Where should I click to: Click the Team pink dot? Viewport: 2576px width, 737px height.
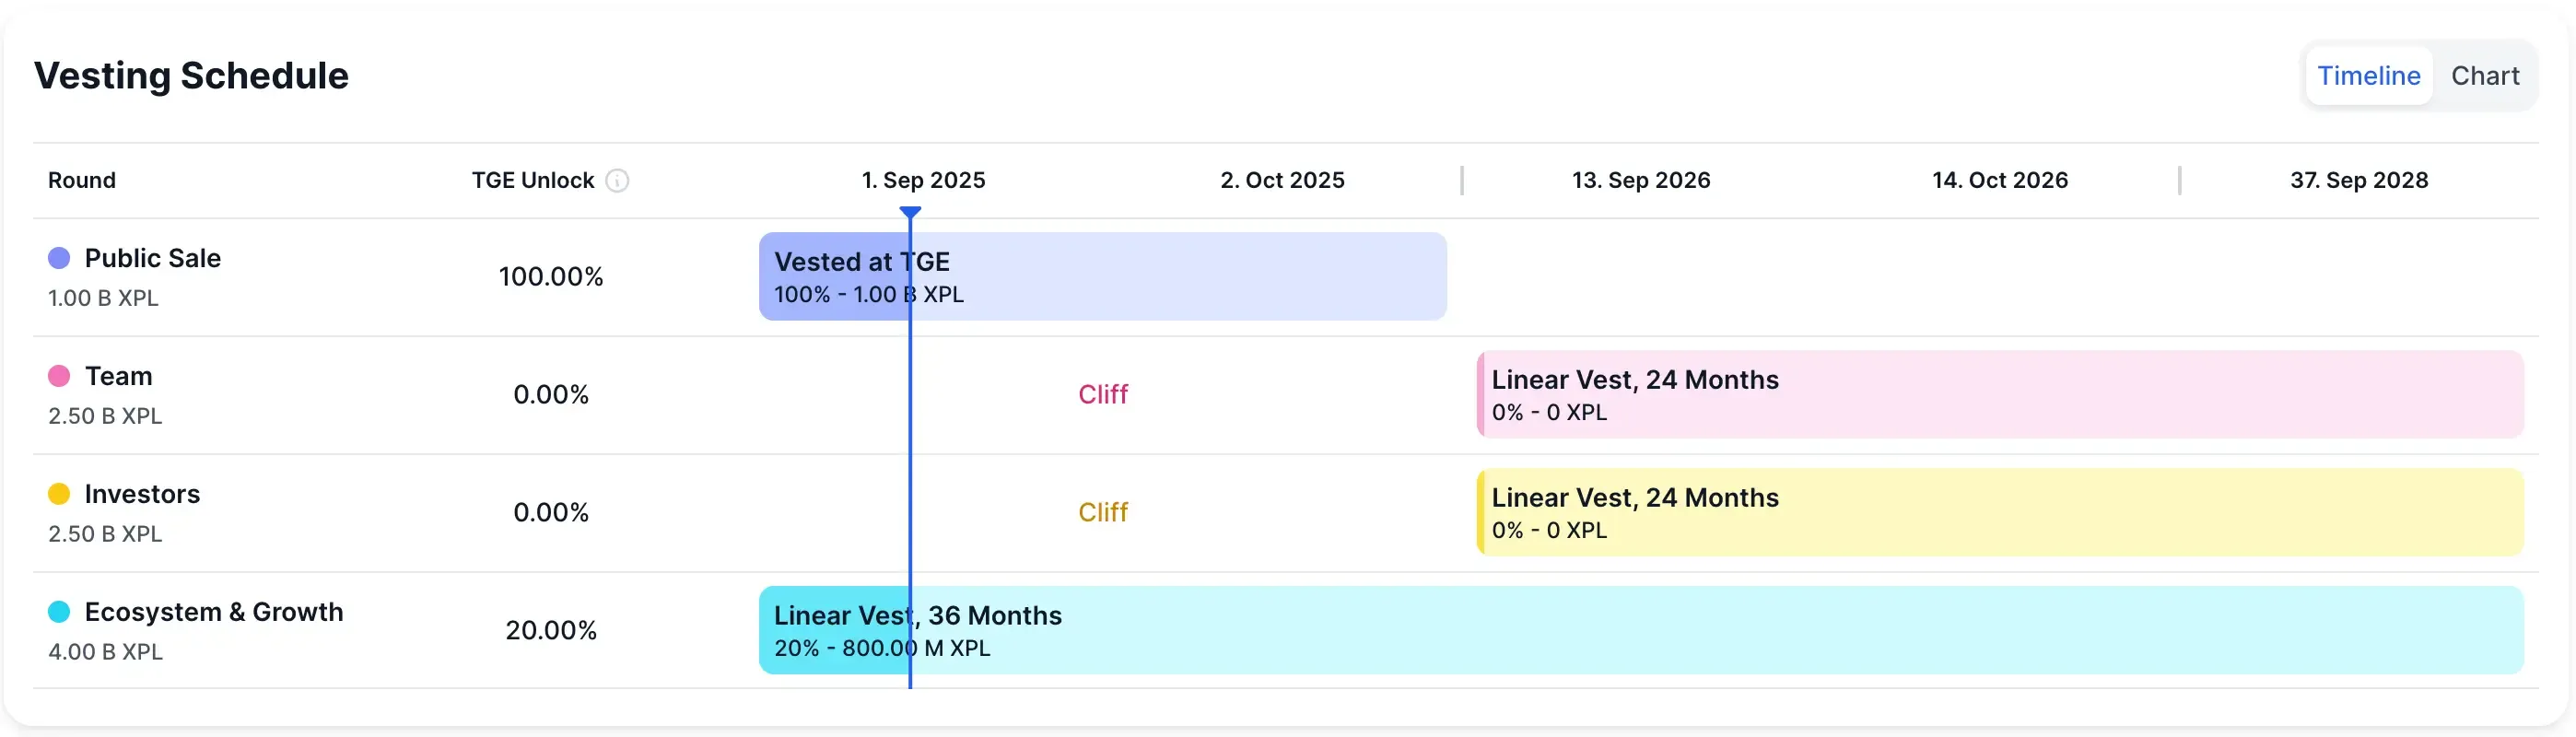(59, 376)
